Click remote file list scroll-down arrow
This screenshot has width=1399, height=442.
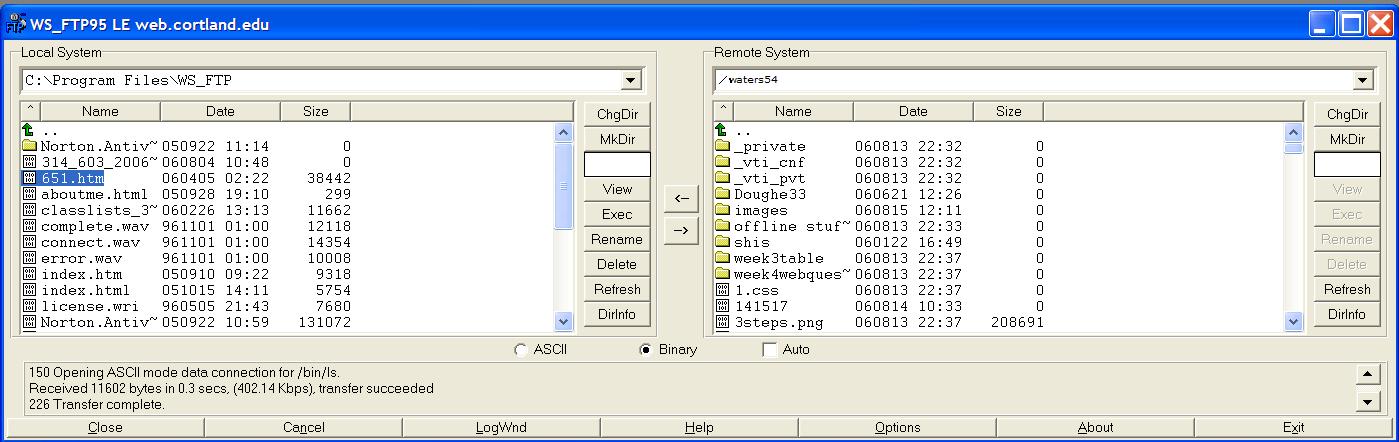point(1294,322)
